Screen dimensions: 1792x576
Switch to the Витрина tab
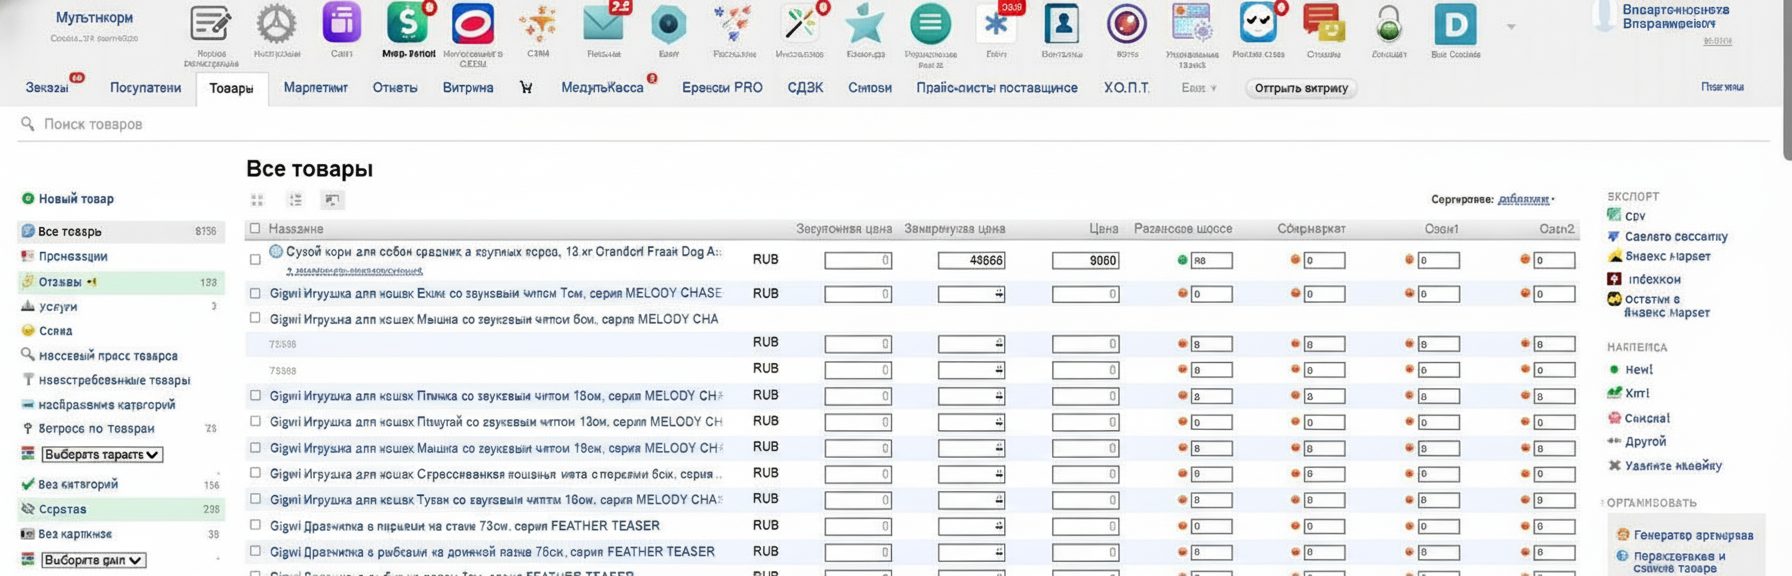click(x=467, y=88)
